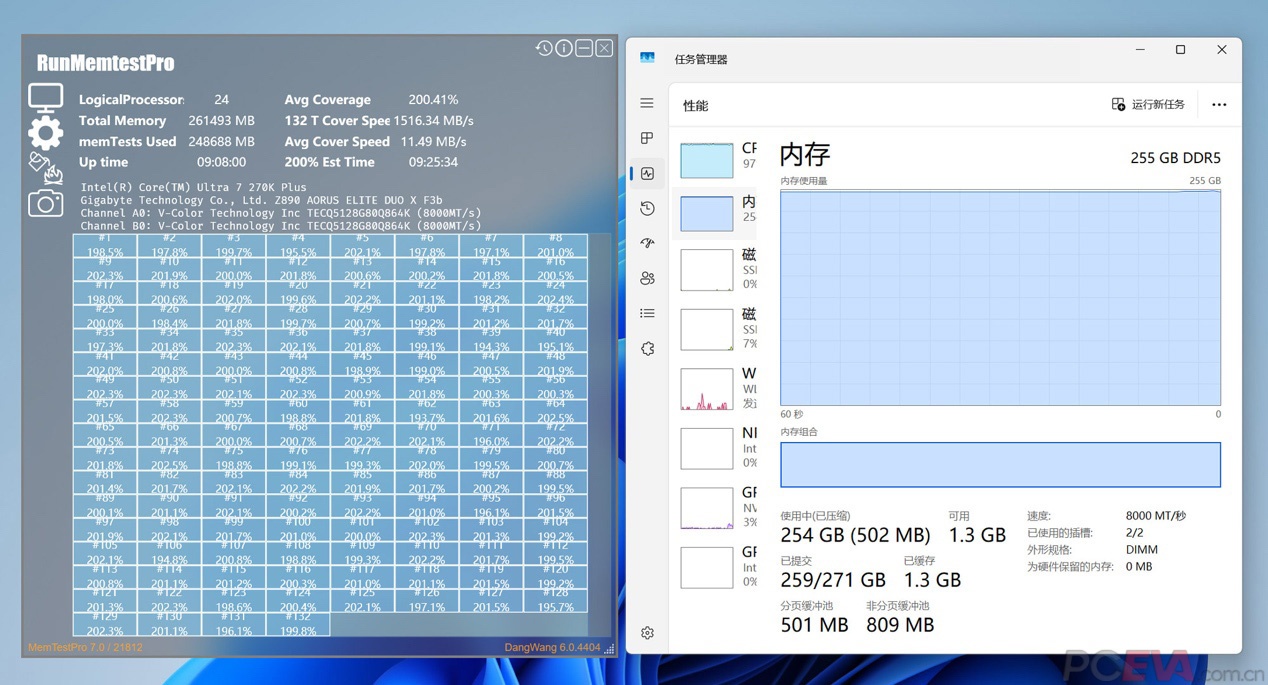Click the Gigabyte Z890 AORUS motherboard line

pyautogui.click(x=261, y=200)
